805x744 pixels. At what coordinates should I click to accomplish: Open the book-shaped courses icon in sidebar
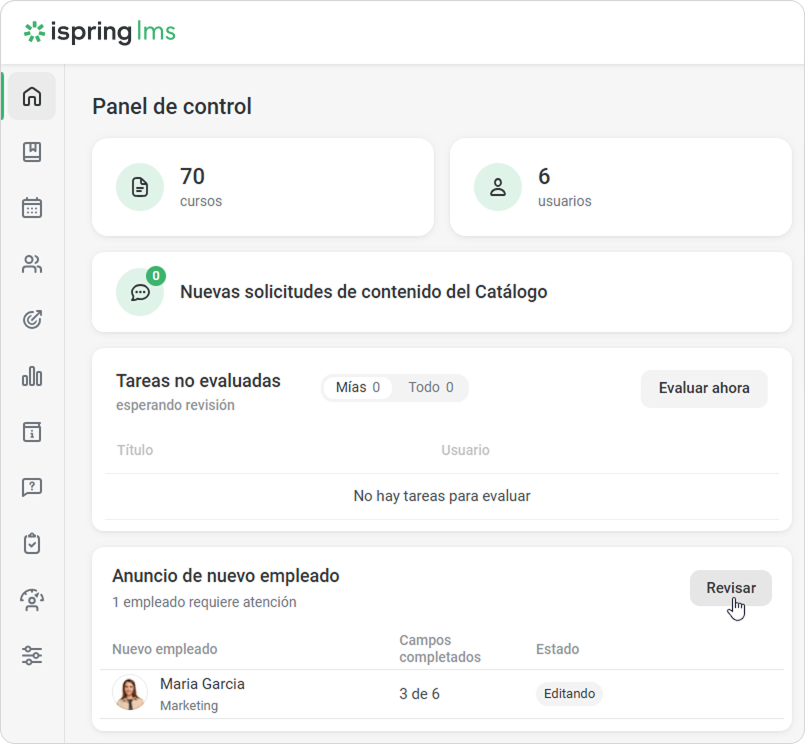[32, 152]
